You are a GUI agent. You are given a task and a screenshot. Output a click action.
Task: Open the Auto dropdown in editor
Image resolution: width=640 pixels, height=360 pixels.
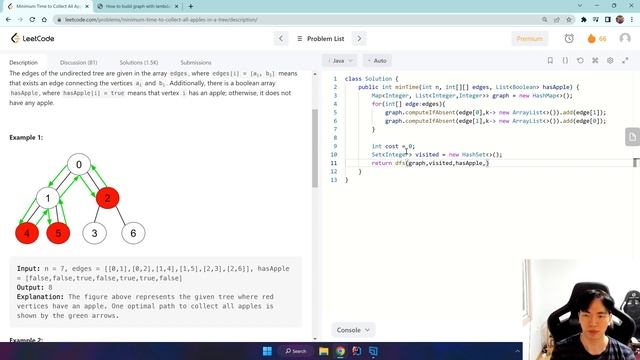pos(377,60)
